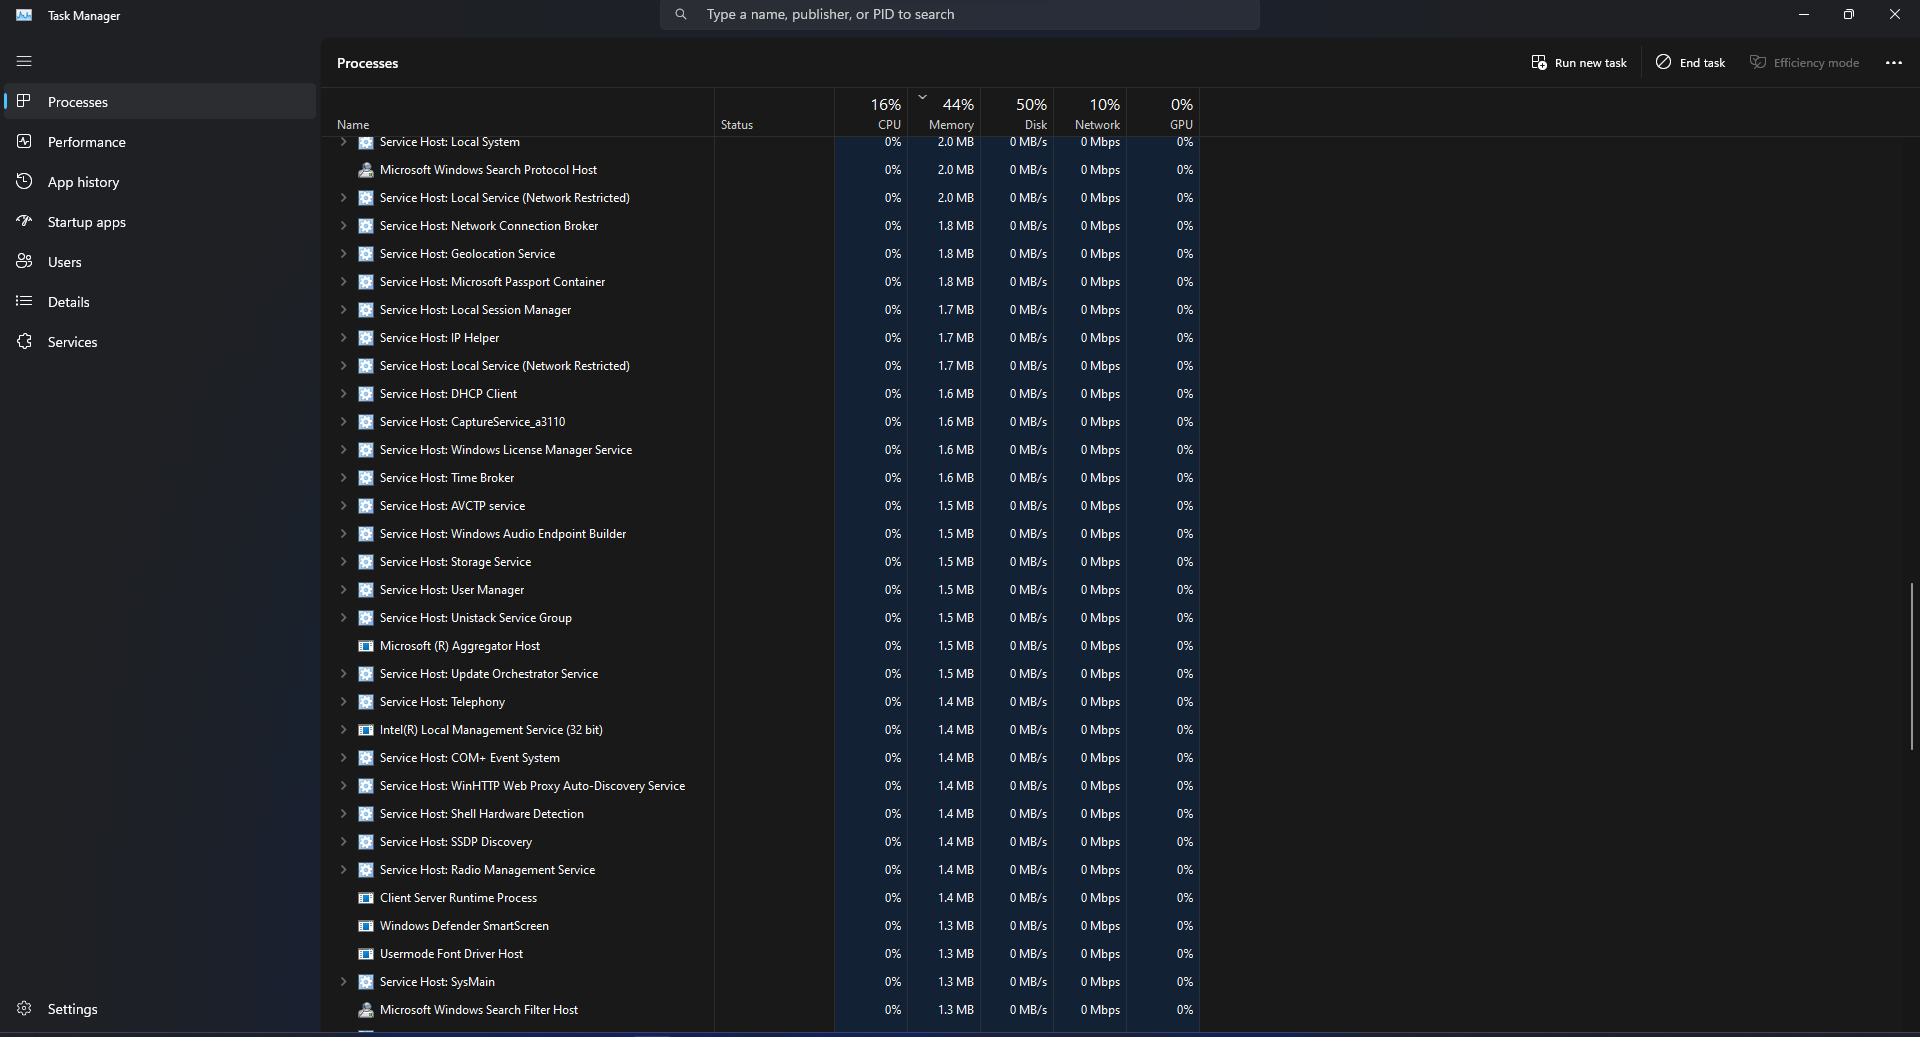Click the Windows Defender SmartScreen icon

click(366, 926)
